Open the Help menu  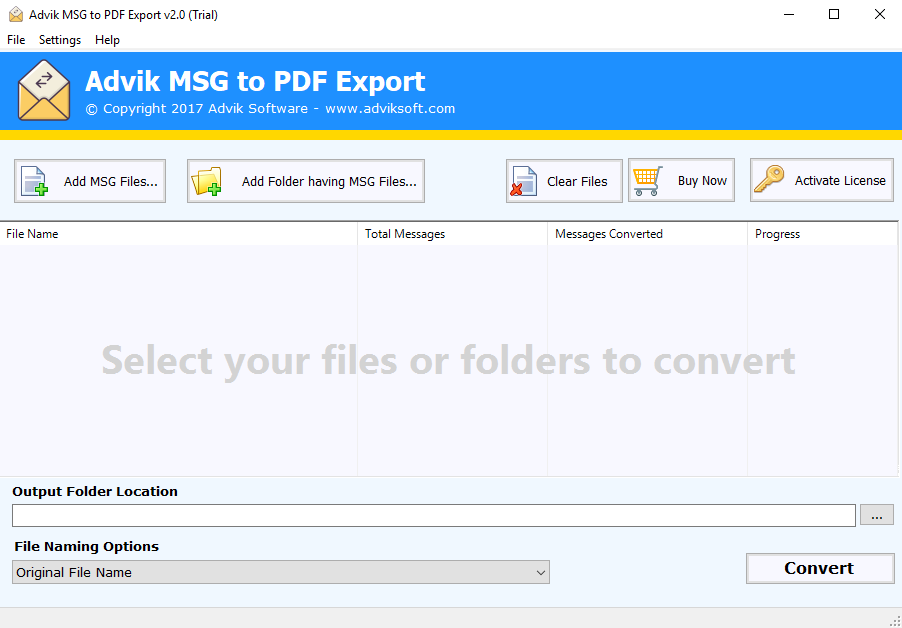pos(107,40)
